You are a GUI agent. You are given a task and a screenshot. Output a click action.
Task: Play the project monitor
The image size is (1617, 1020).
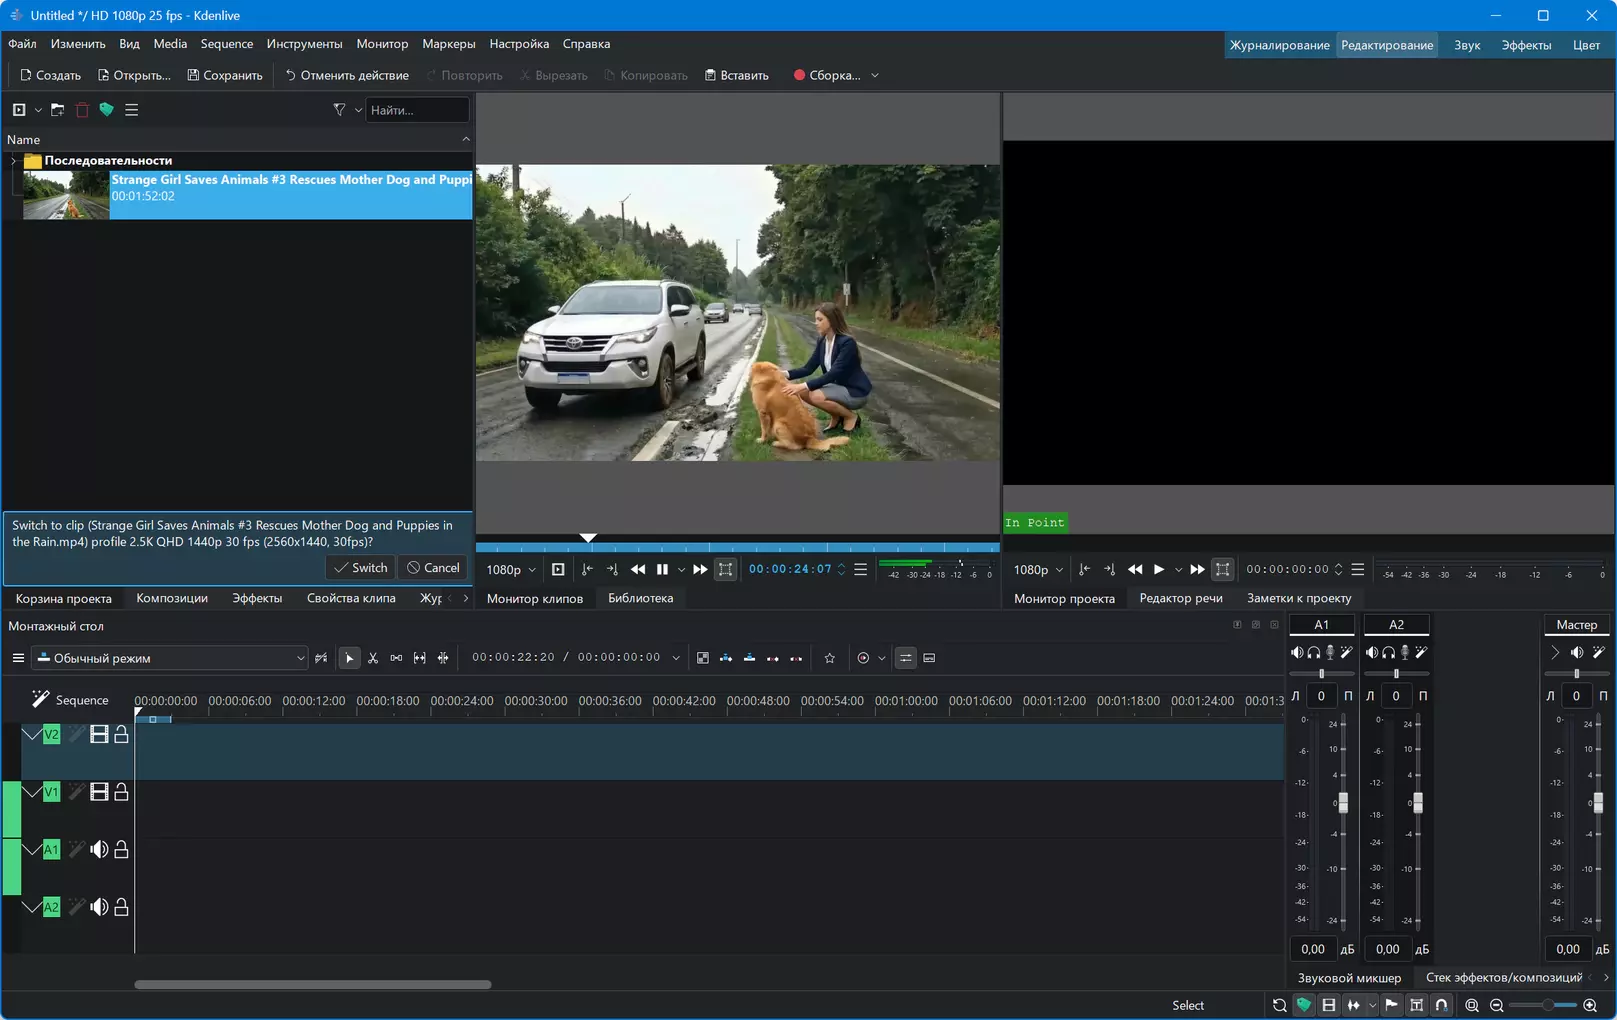point(1159,570)
